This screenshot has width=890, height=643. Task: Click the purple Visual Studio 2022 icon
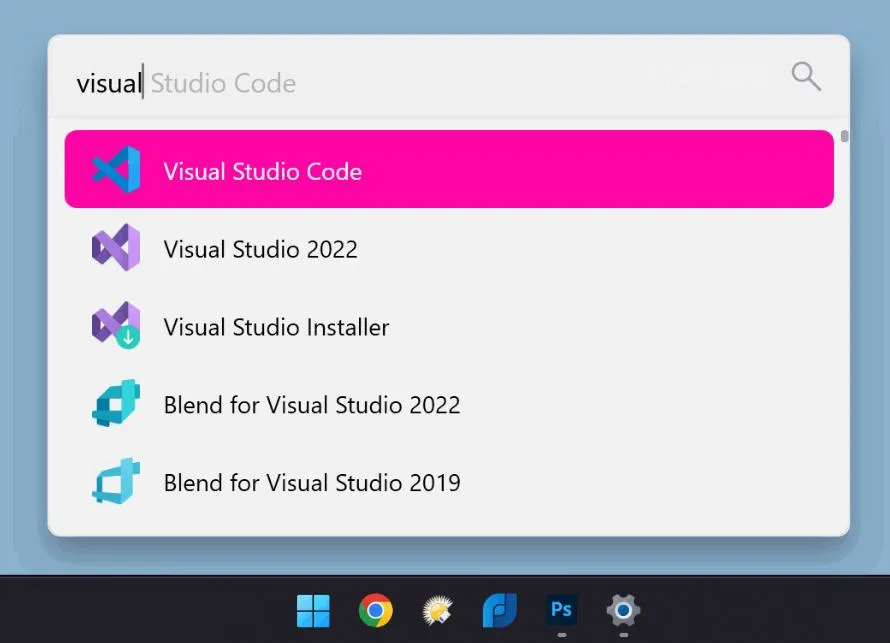tap(116, 247)
